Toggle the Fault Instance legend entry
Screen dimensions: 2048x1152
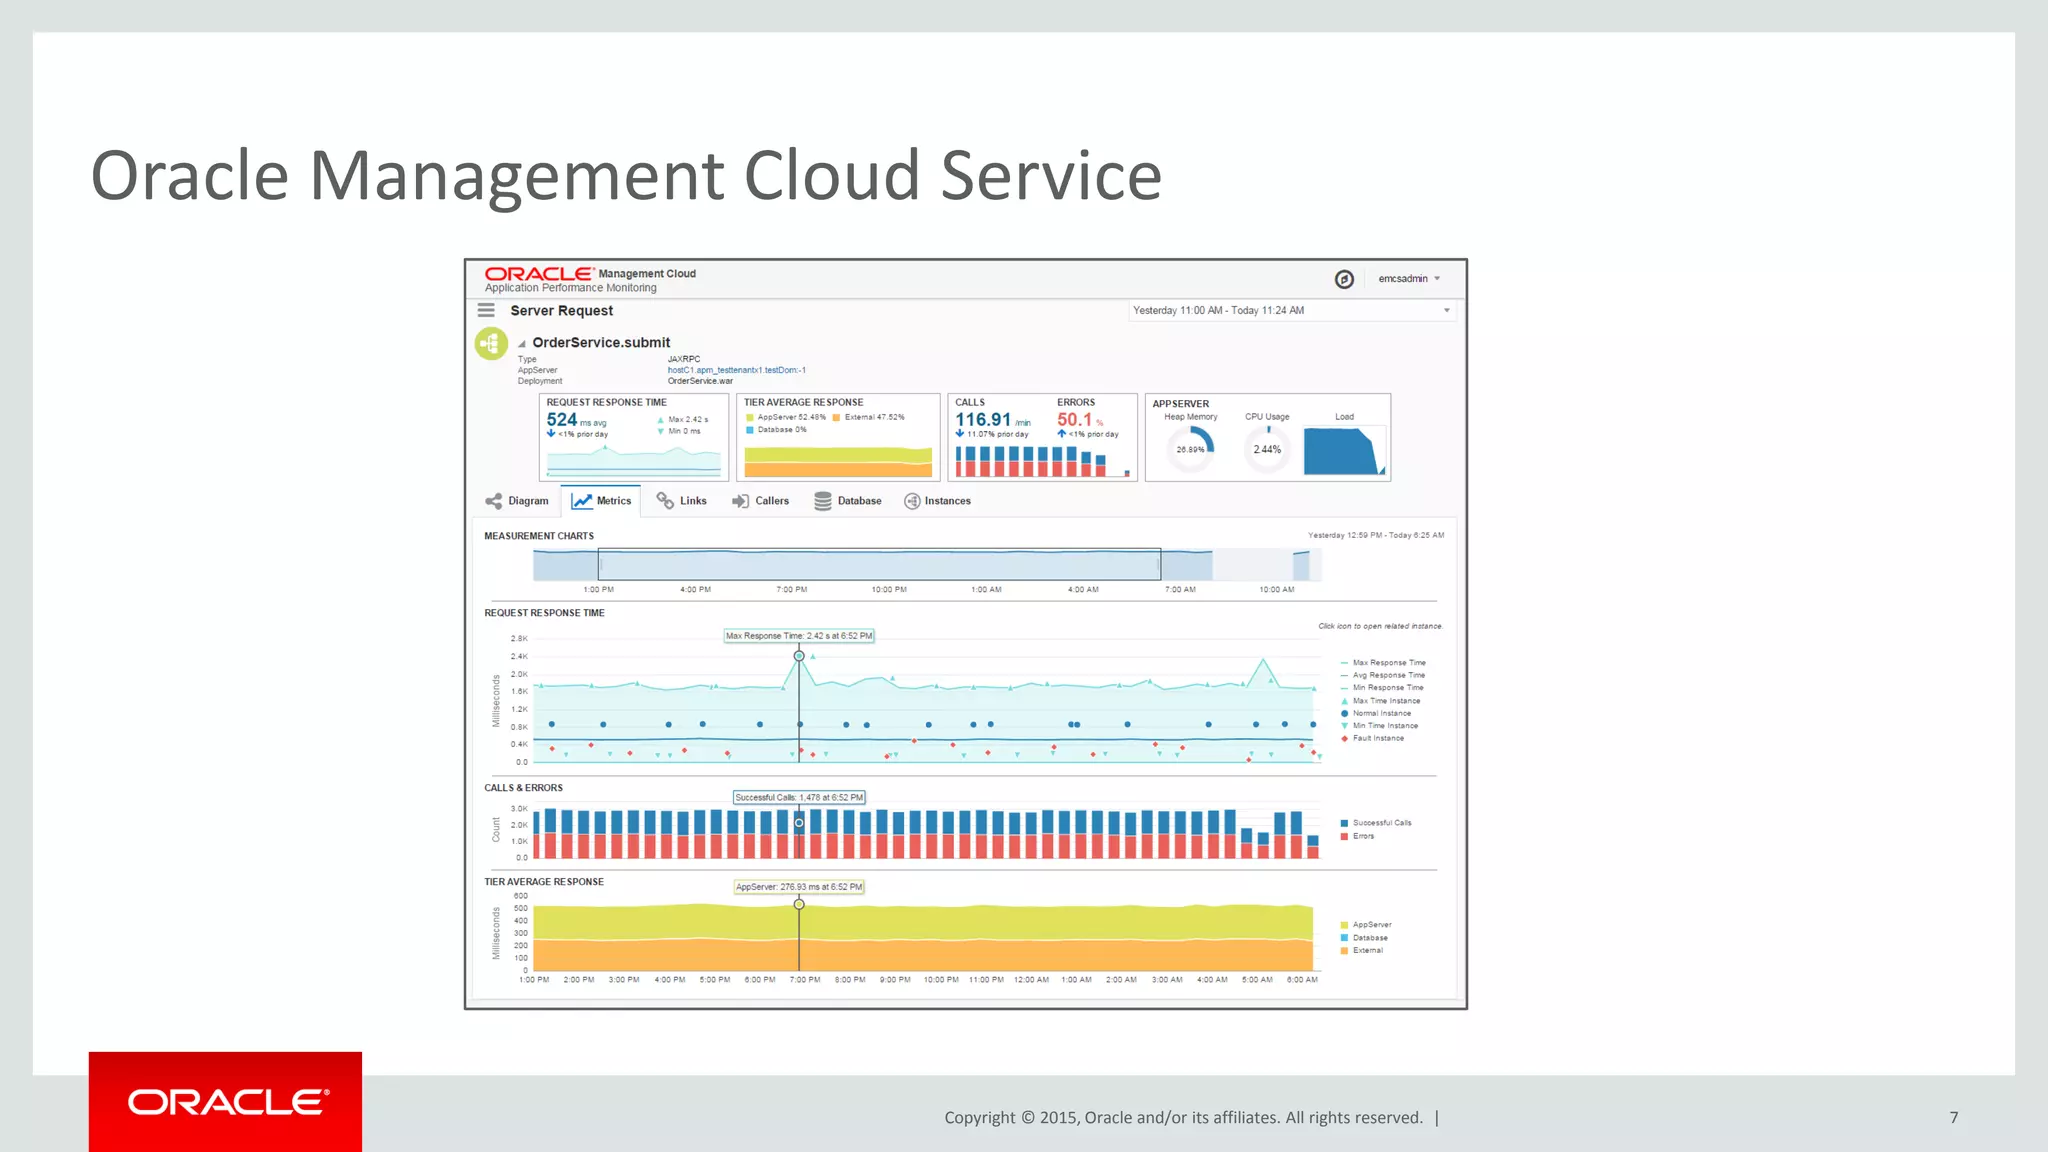(1372, 738)
